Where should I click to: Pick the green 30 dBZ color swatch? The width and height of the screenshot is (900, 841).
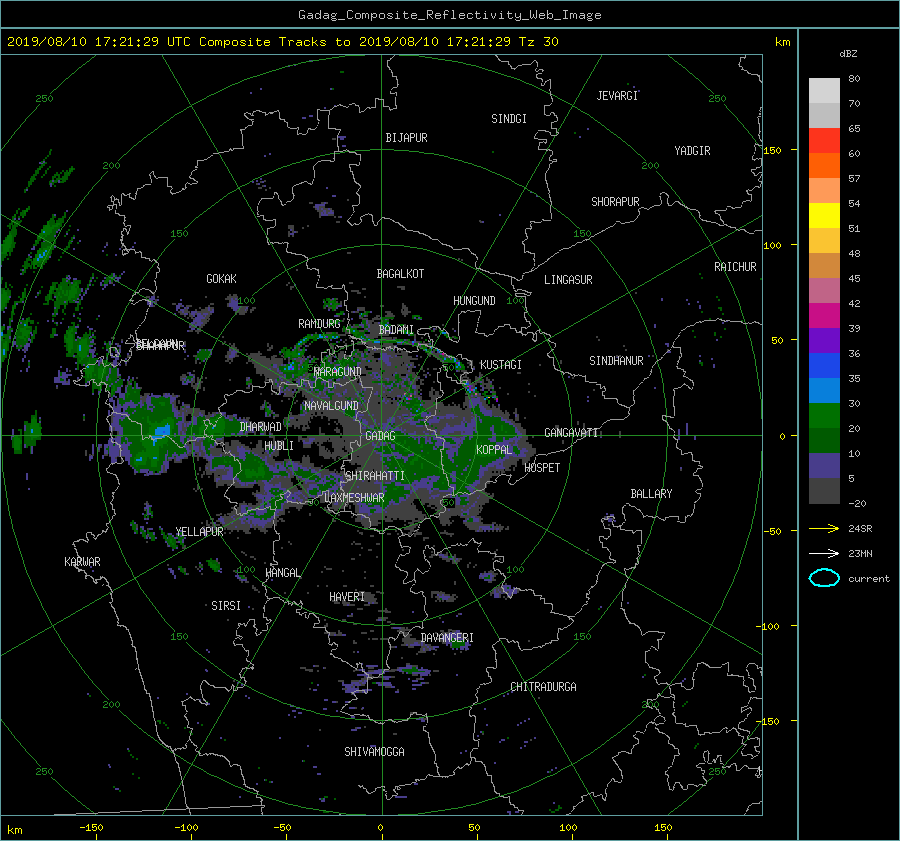pos(824,415)
